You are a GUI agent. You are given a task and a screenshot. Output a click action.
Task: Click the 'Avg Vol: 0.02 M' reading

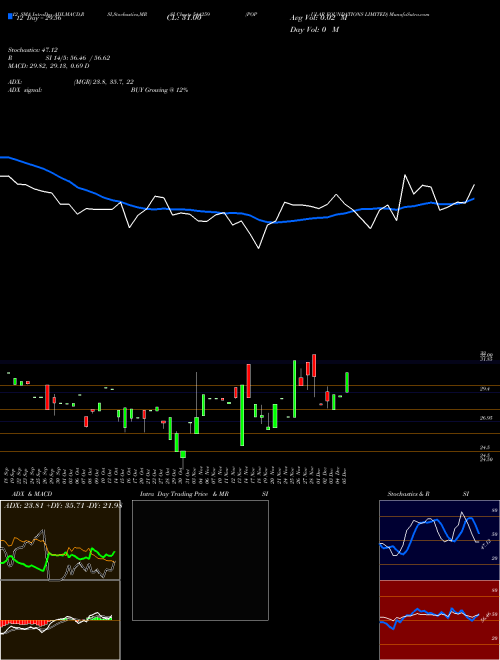click(319, 18)
